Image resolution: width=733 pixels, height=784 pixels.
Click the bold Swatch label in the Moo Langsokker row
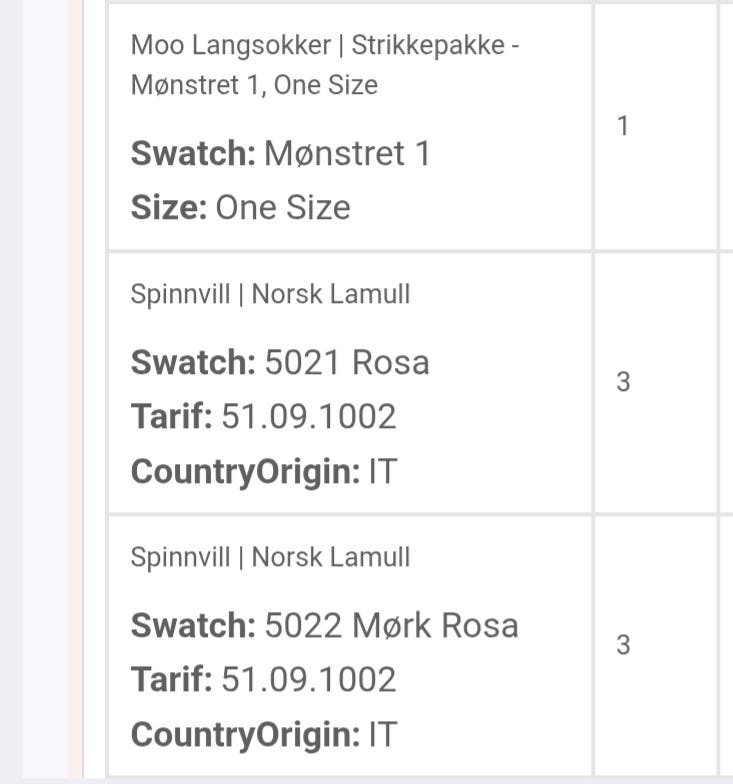pyautogui.click(x=193, y=153)
